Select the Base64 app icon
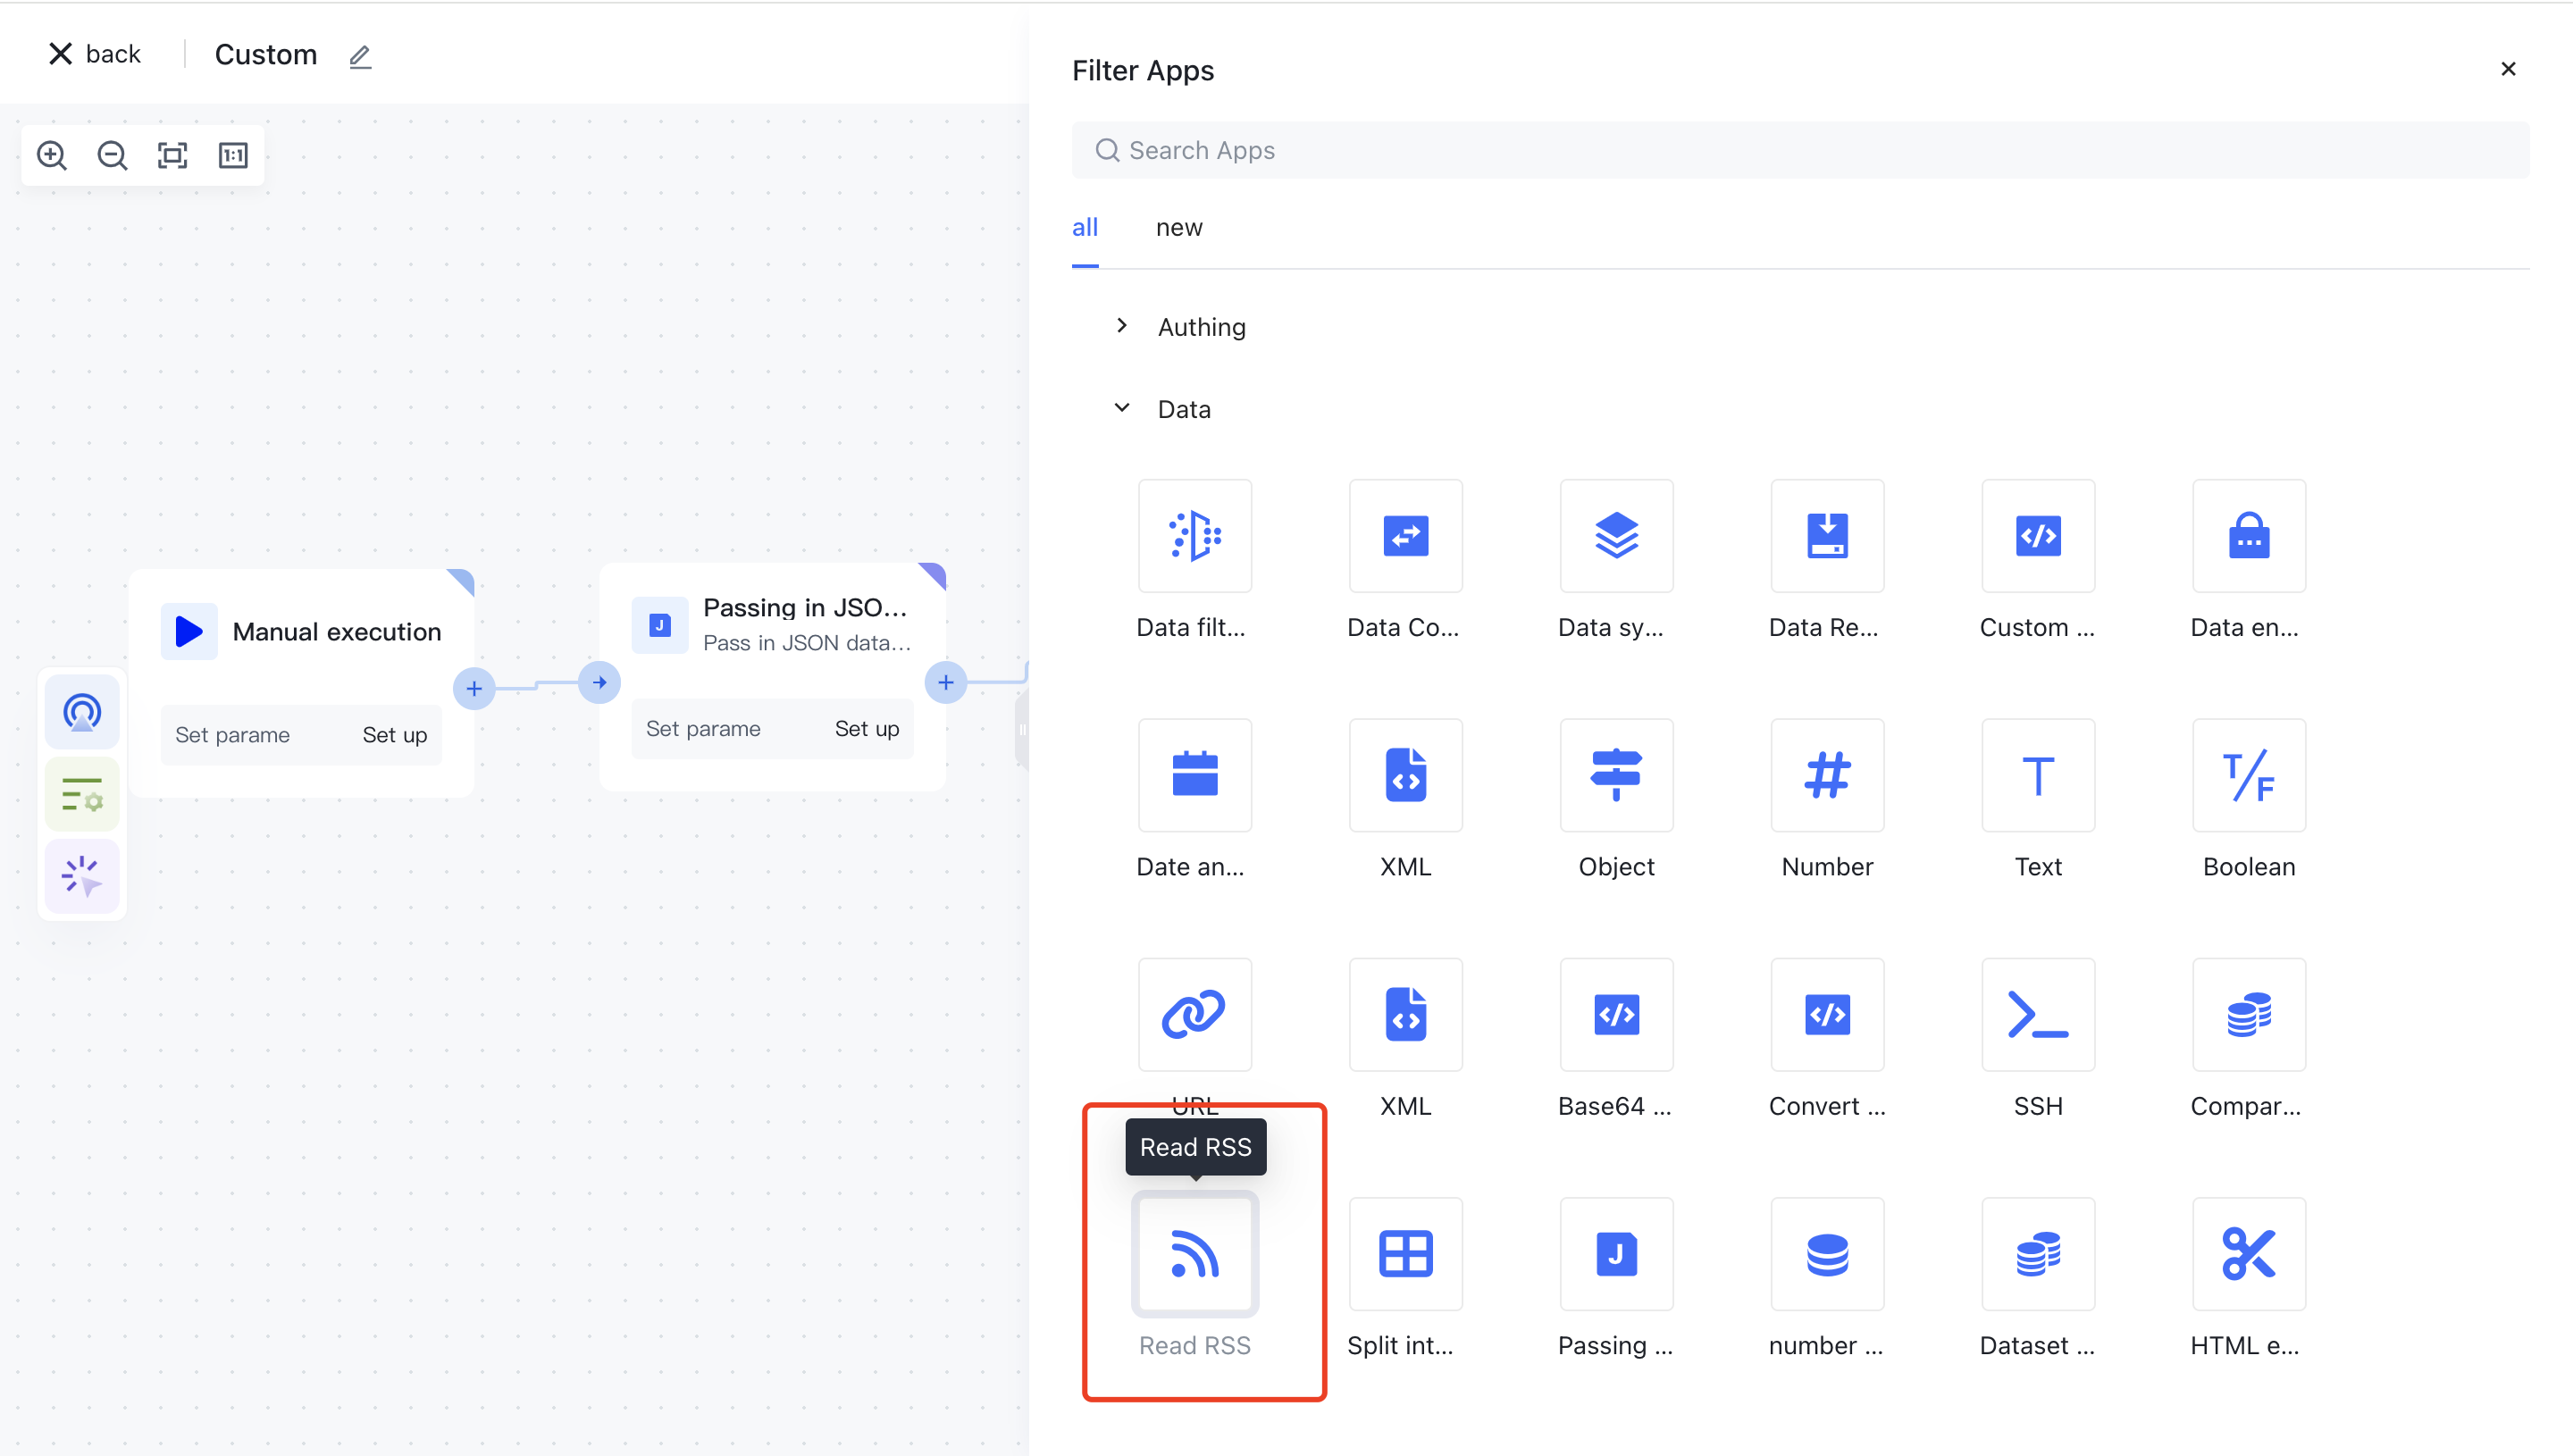Image resolution: width=2573 pixels, height=1456 pixels. (x=1616, y=1015)
